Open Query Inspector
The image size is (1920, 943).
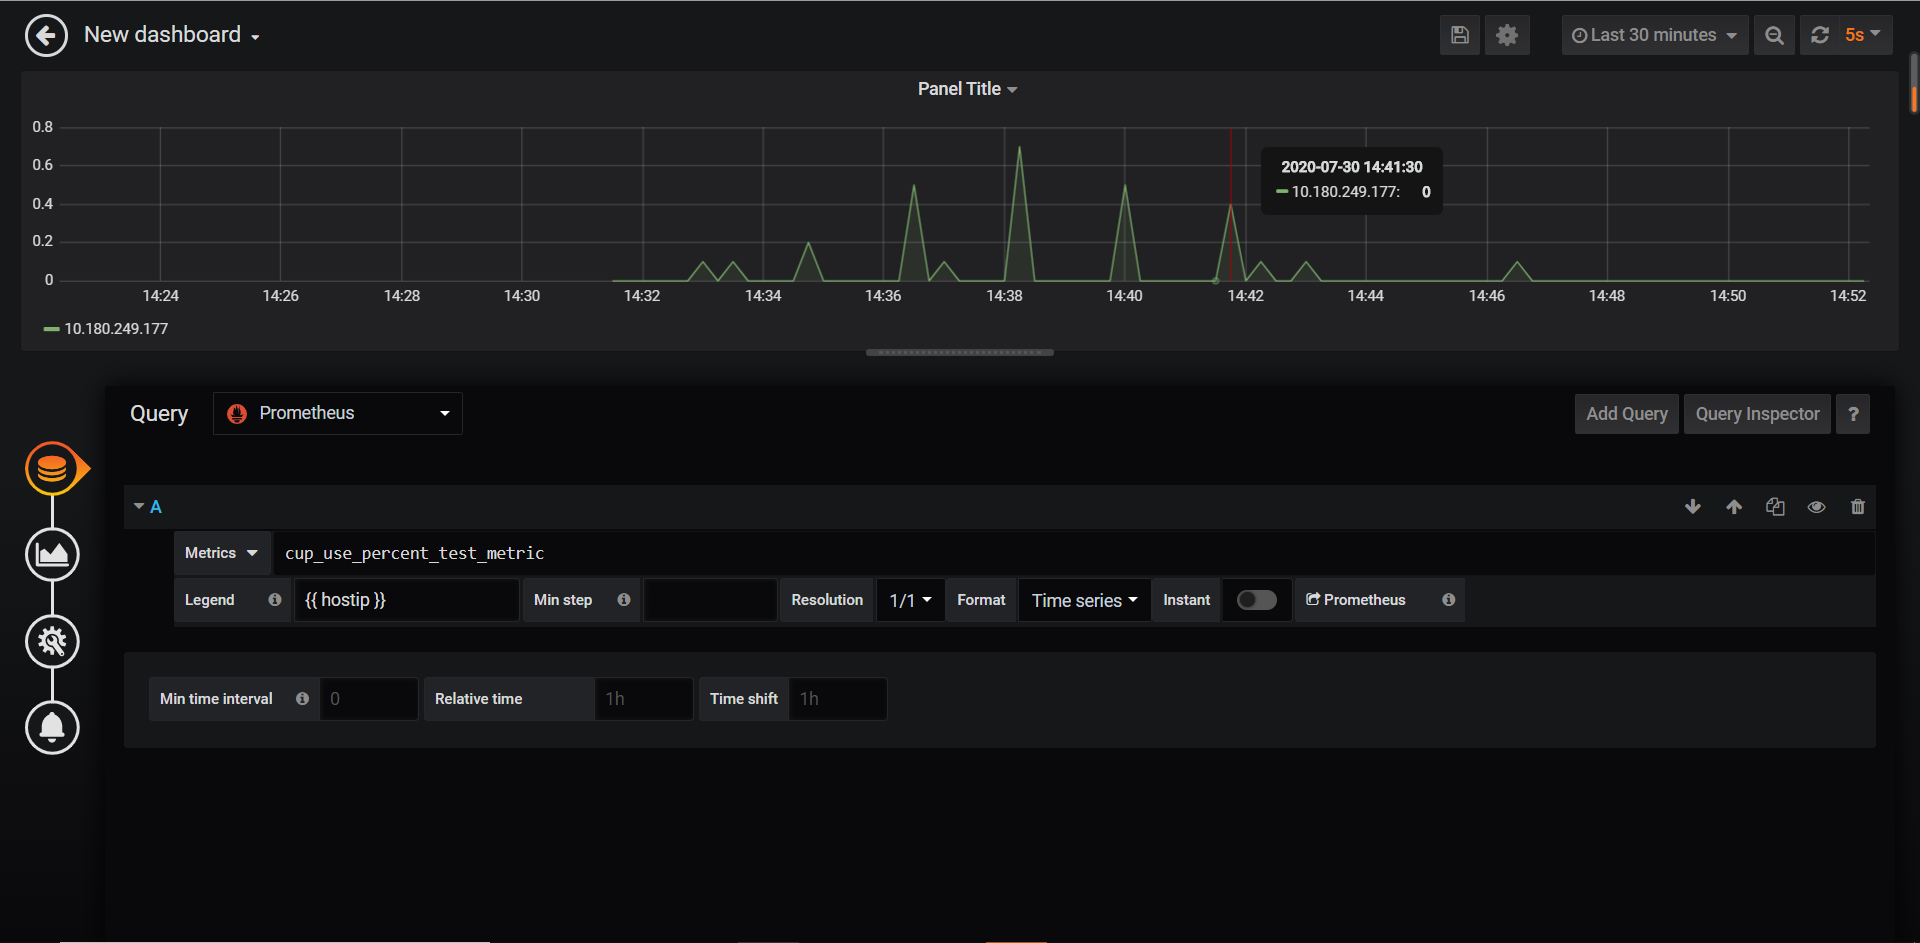(1757, 413)
